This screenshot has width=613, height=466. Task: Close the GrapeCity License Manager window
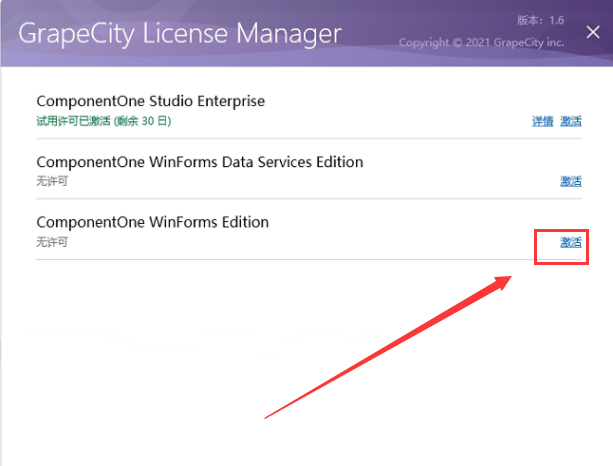pyautogui.click(x=593, y=32)
